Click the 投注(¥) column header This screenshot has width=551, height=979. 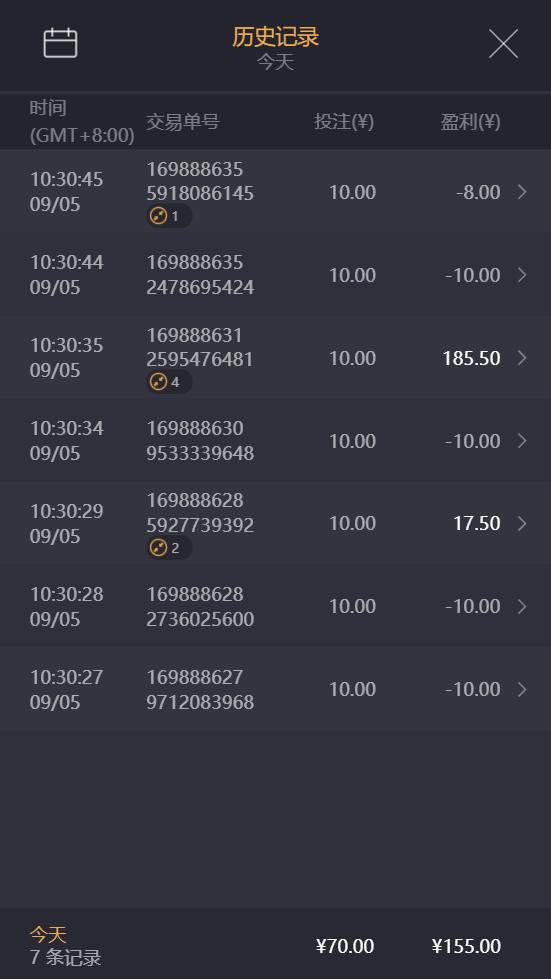pos(344,122)
